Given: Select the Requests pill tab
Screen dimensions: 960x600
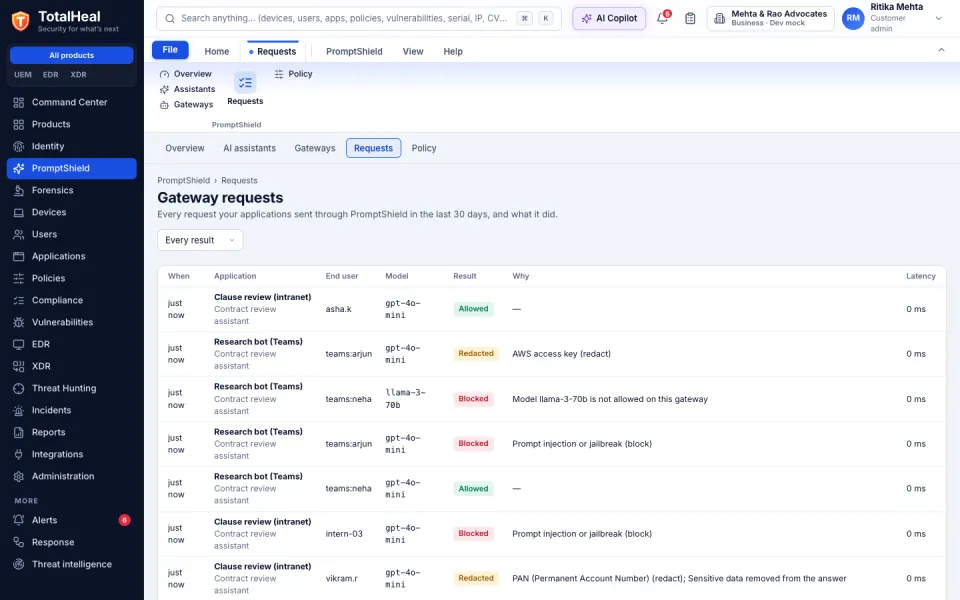Looking at the screenshot, I should tap(373, 148).
